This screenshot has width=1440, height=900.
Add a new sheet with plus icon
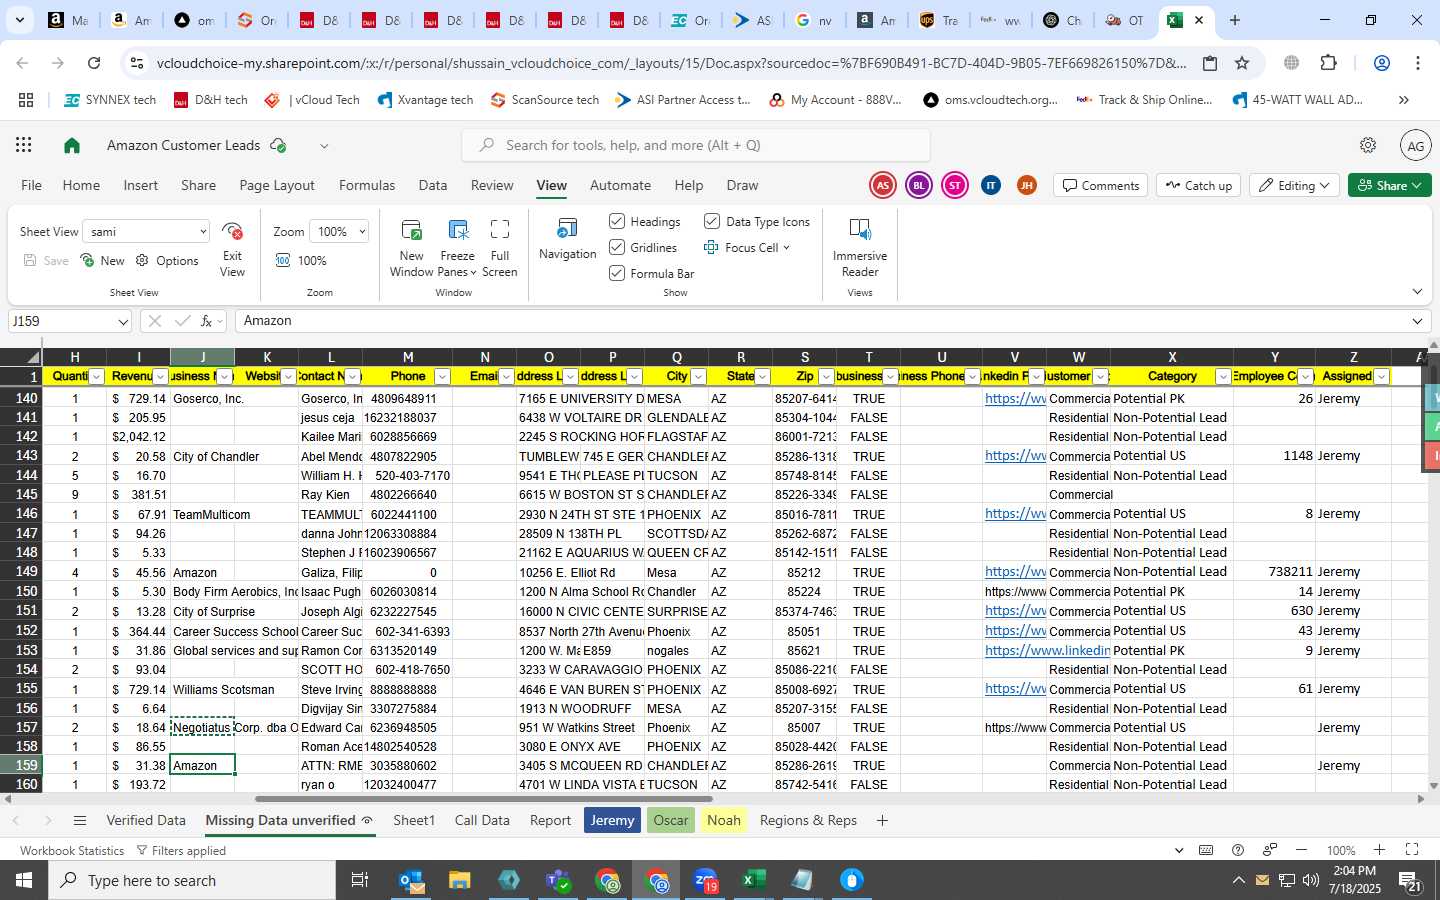click(882, 821)
